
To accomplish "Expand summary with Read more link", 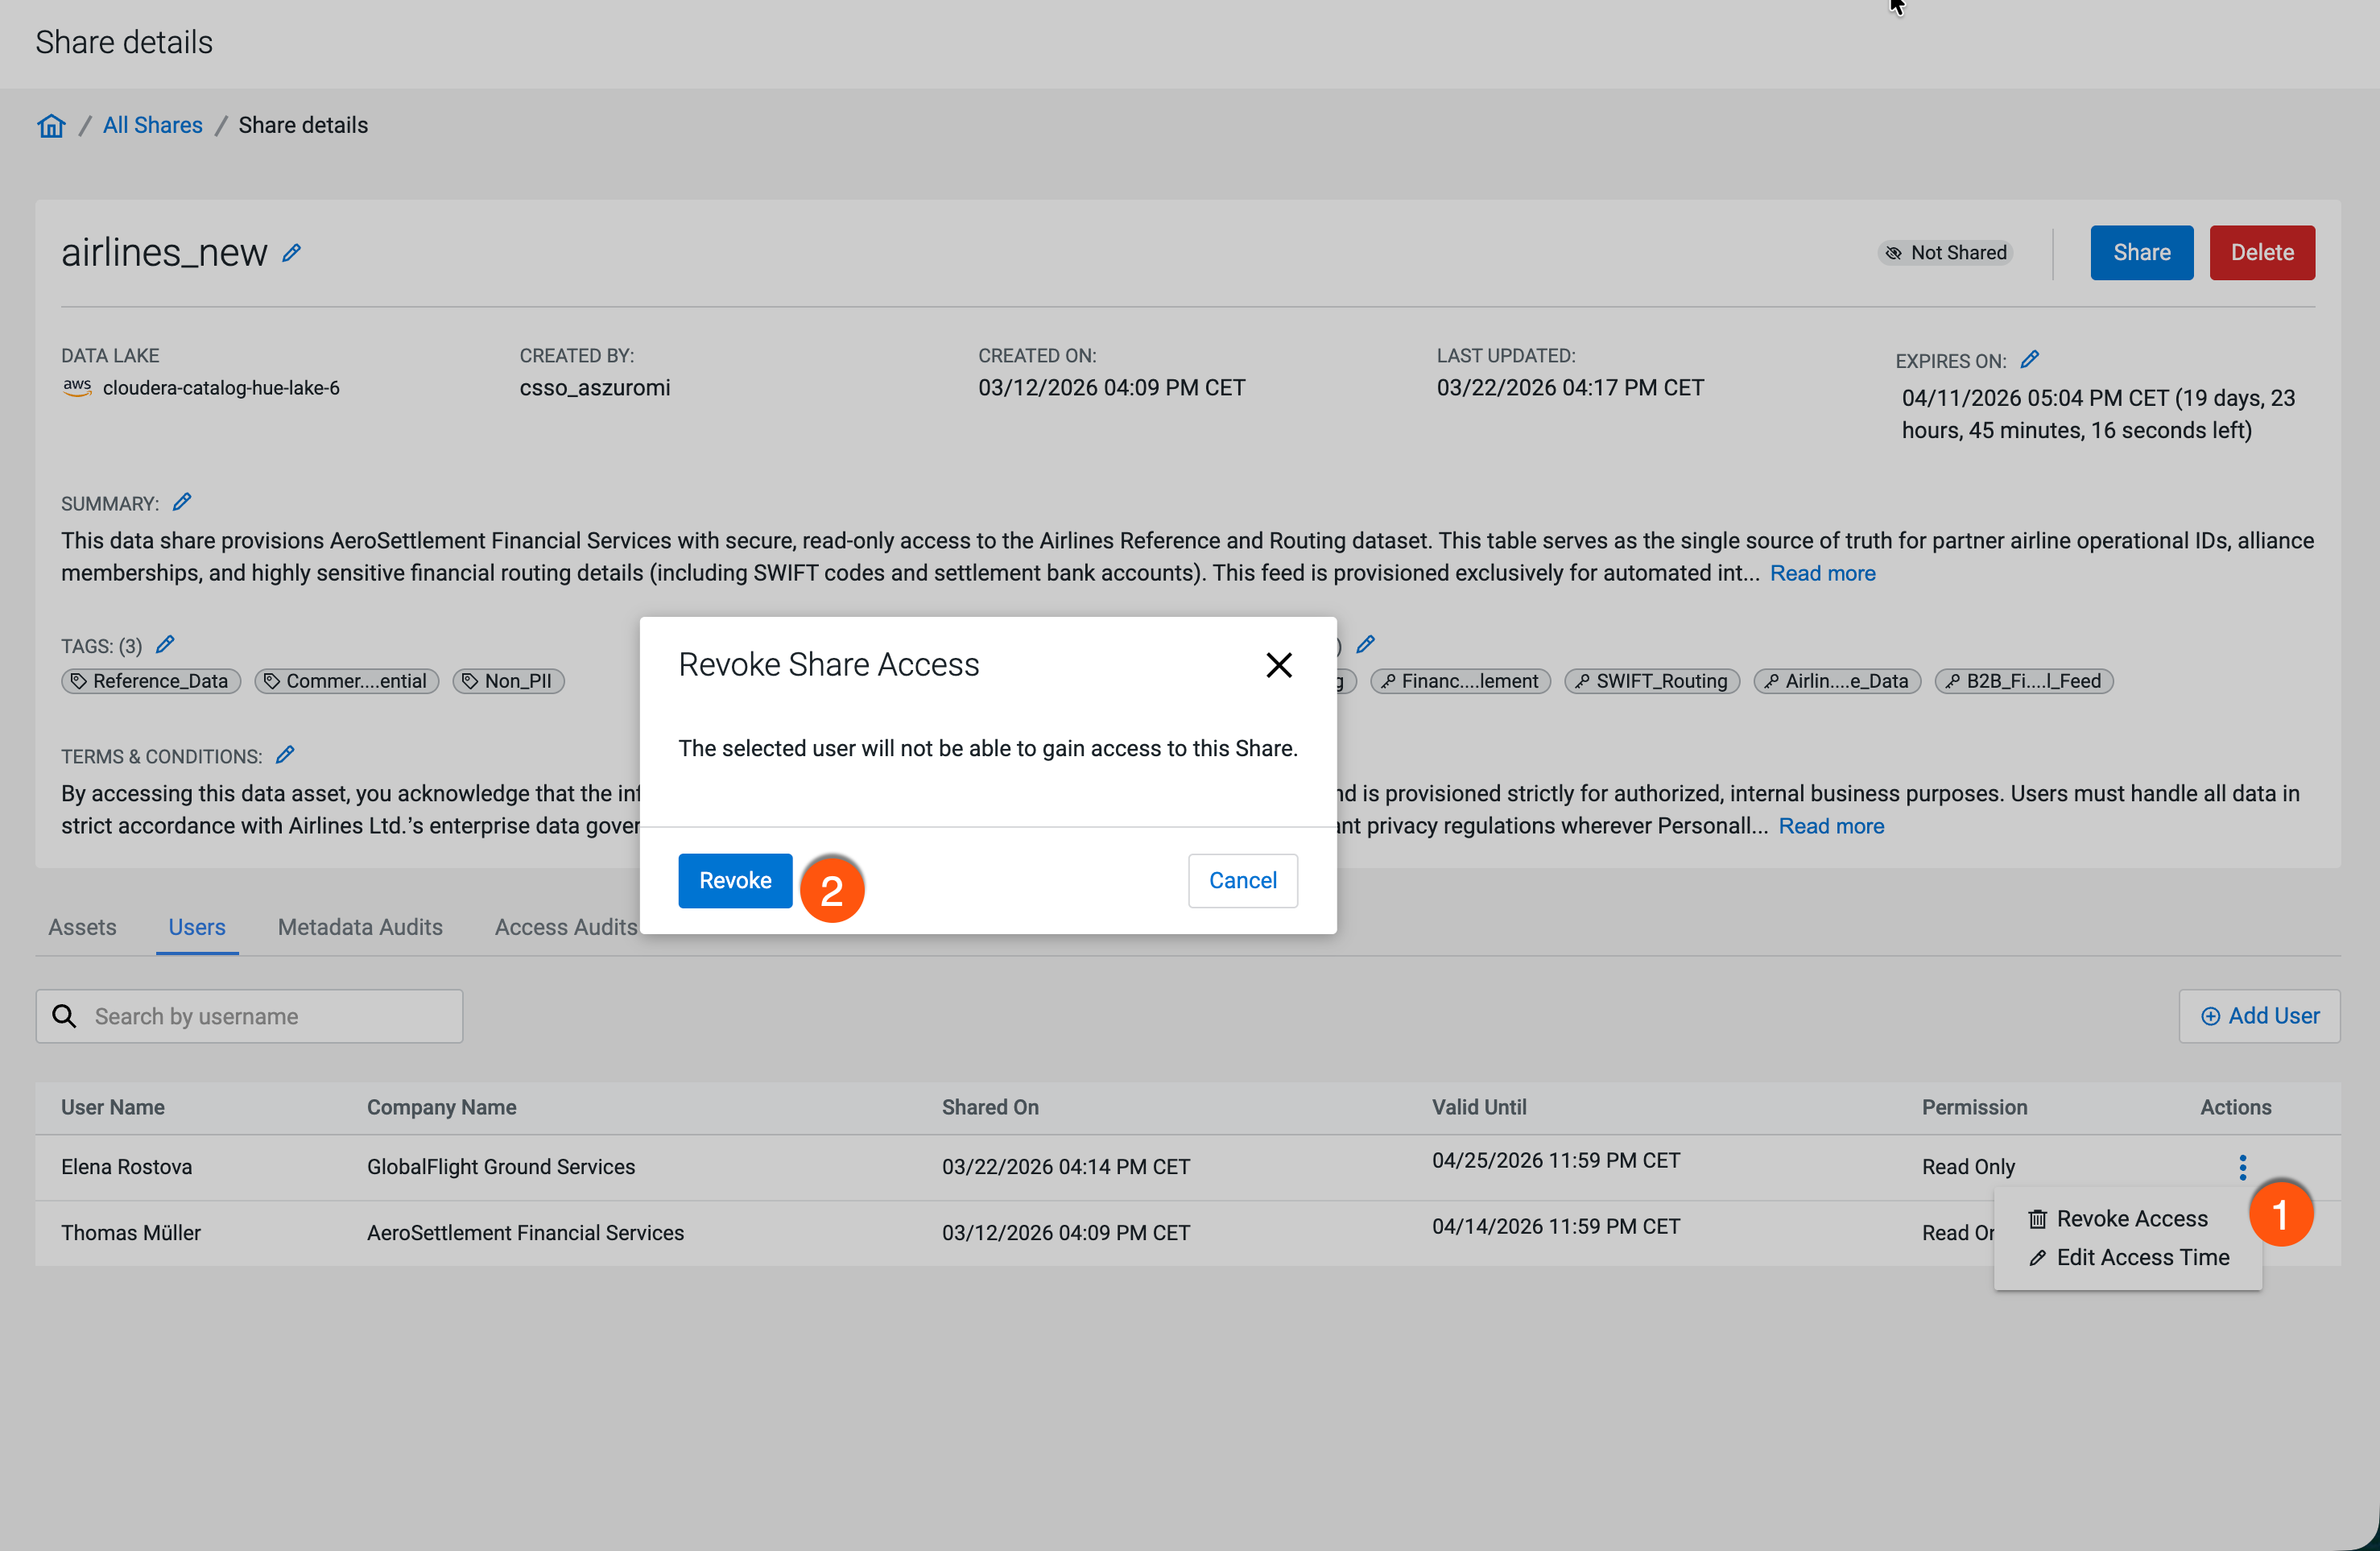I will 1821,573.
